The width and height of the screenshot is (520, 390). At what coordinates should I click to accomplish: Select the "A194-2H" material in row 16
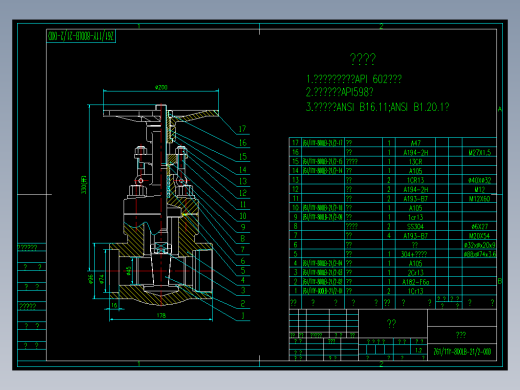[x=415, y=152]
